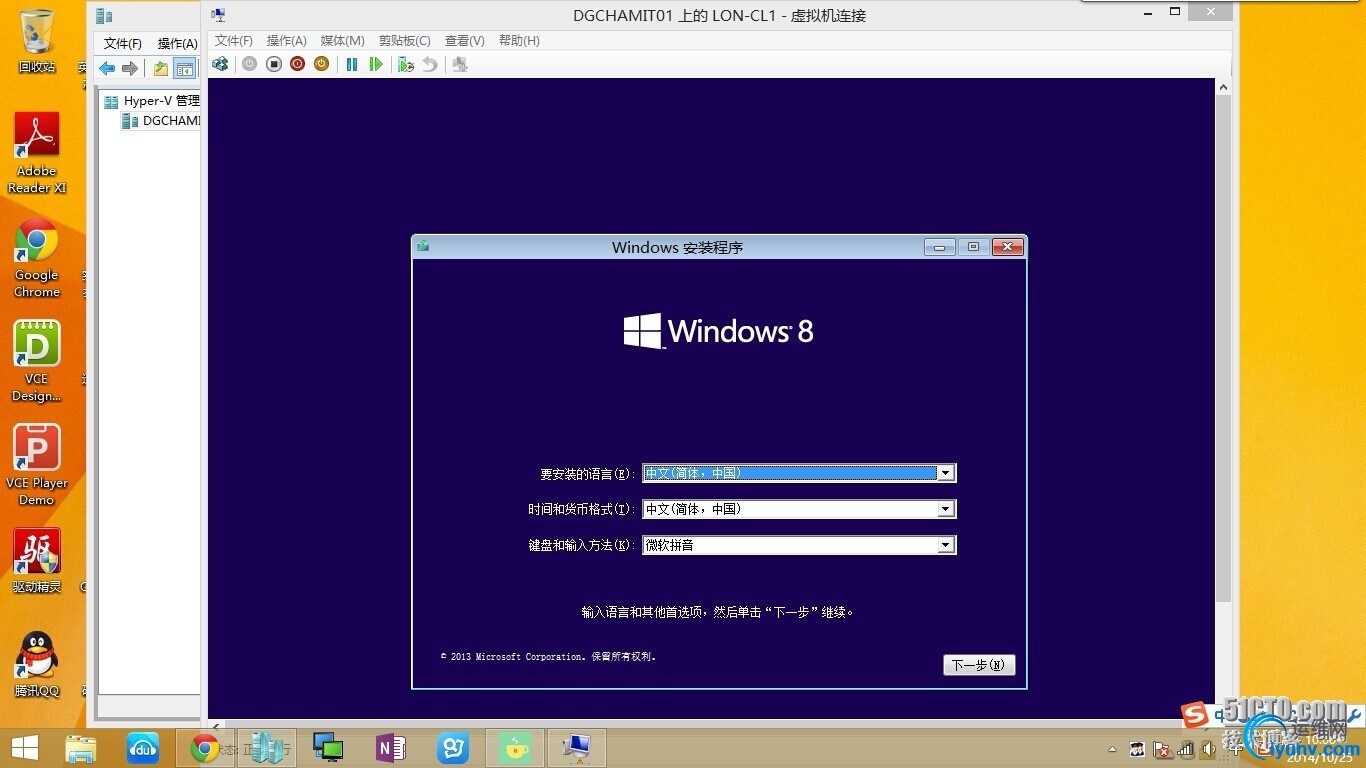Open 操作(A) menu in VM connection window
This screenshot has width=1366, height=768.
[286, 41]
